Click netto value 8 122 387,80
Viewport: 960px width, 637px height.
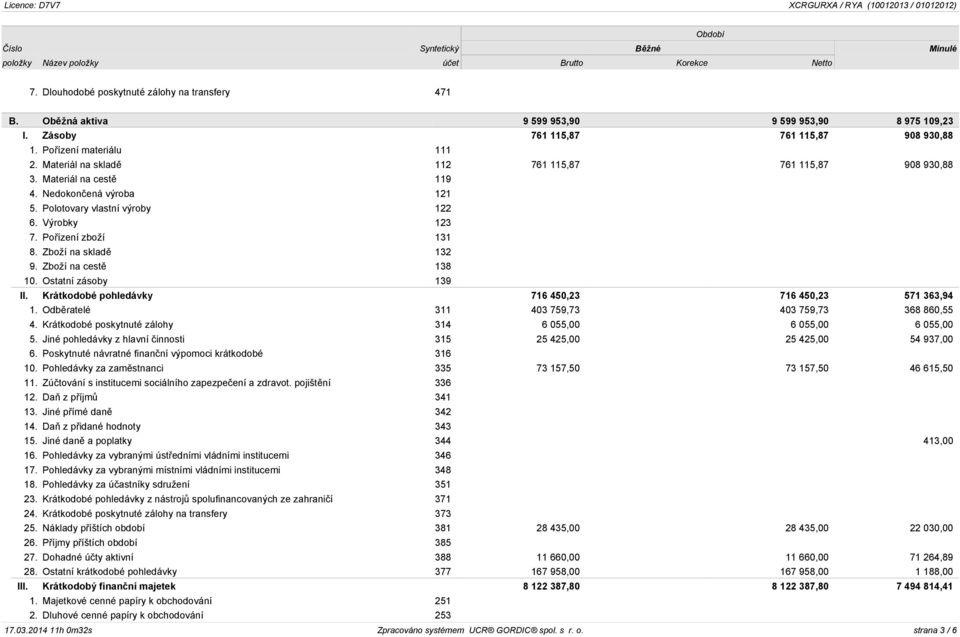[800, 586]
